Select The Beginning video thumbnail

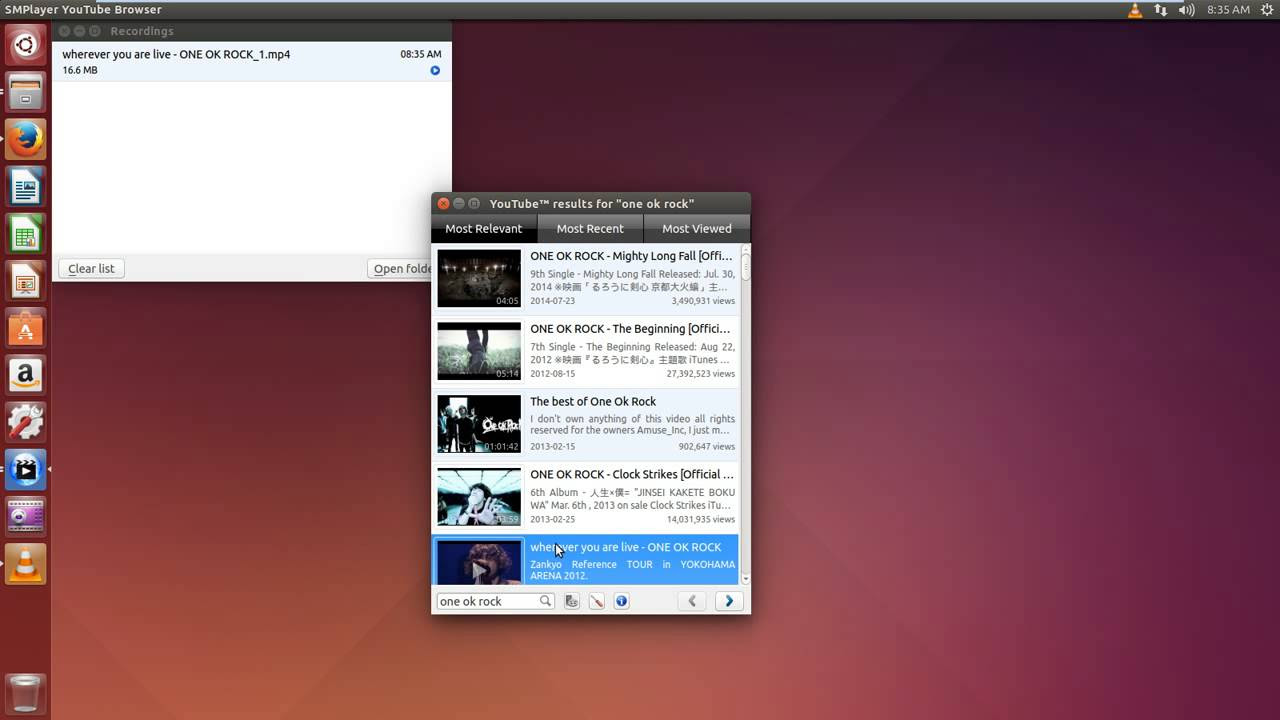tap(479, 351)
